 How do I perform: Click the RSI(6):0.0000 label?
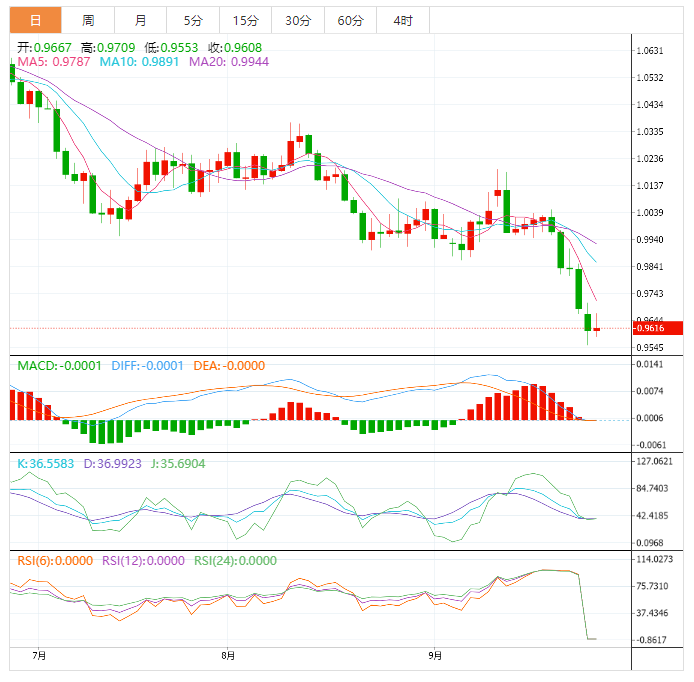pos(55,561)
